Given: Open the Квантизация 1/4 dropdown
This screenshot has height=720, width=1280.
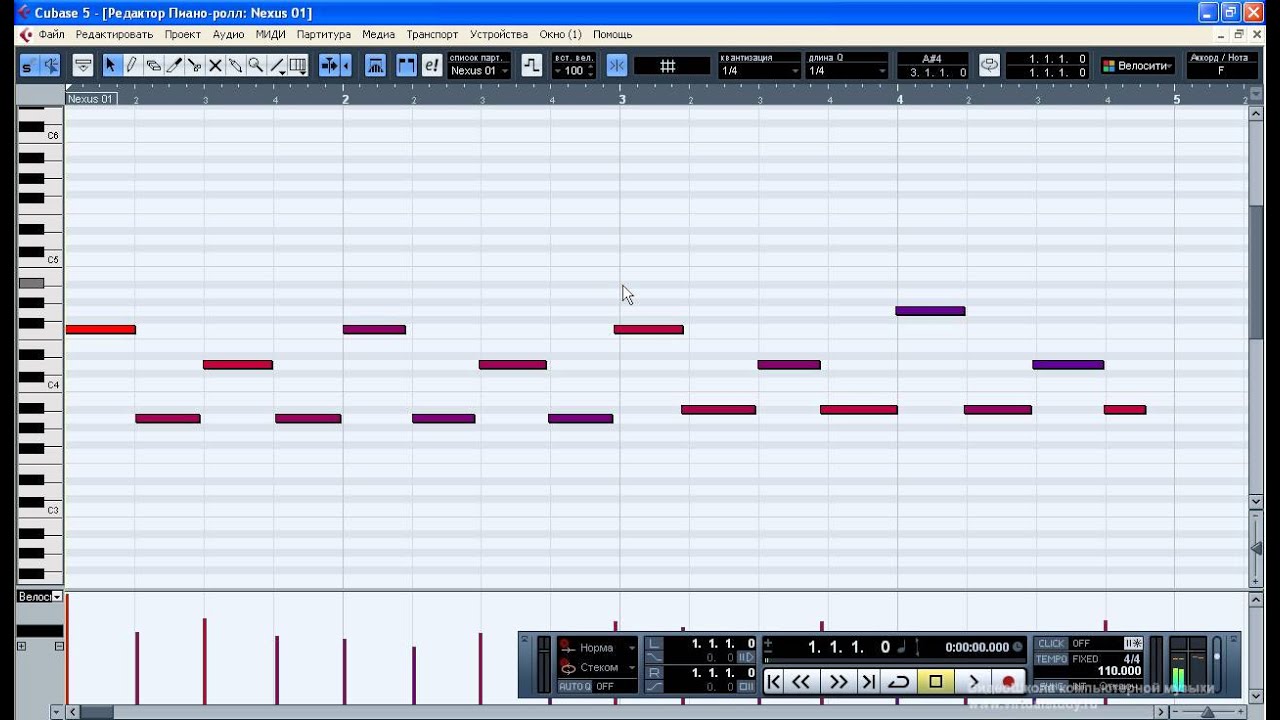Looking at the screenshot, I should pyautogui.click(x=760, y=71).
